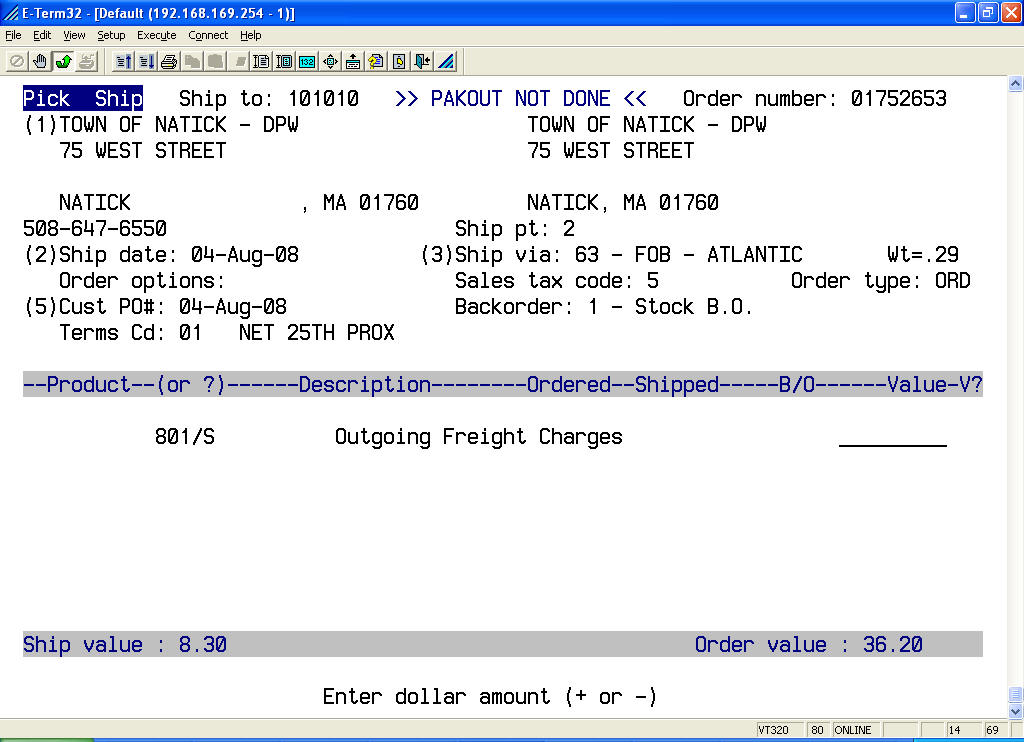
Task: Click the greyed-out fax/phone icon
Action: coord(87,61)
